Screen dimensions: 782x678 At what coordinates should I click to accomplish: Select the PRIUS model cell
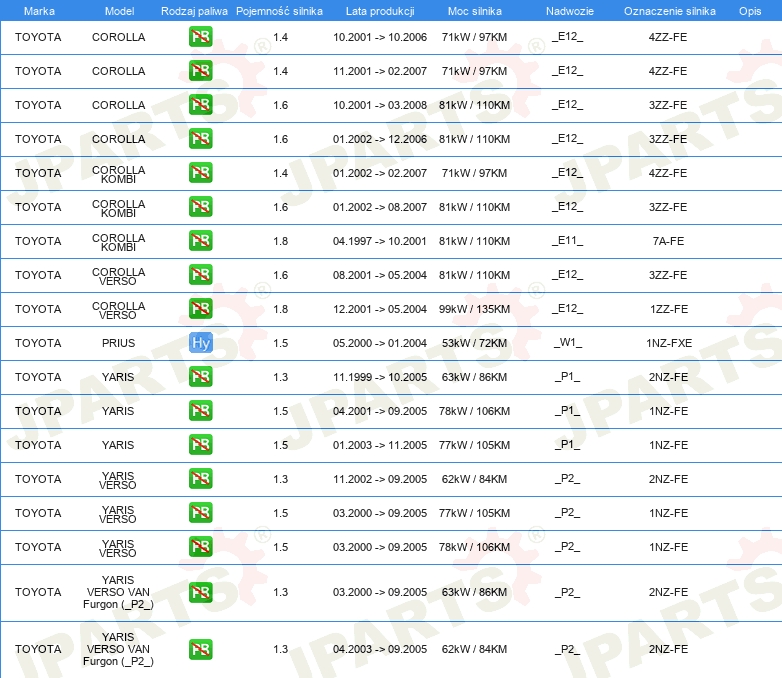tap(119, 343)
